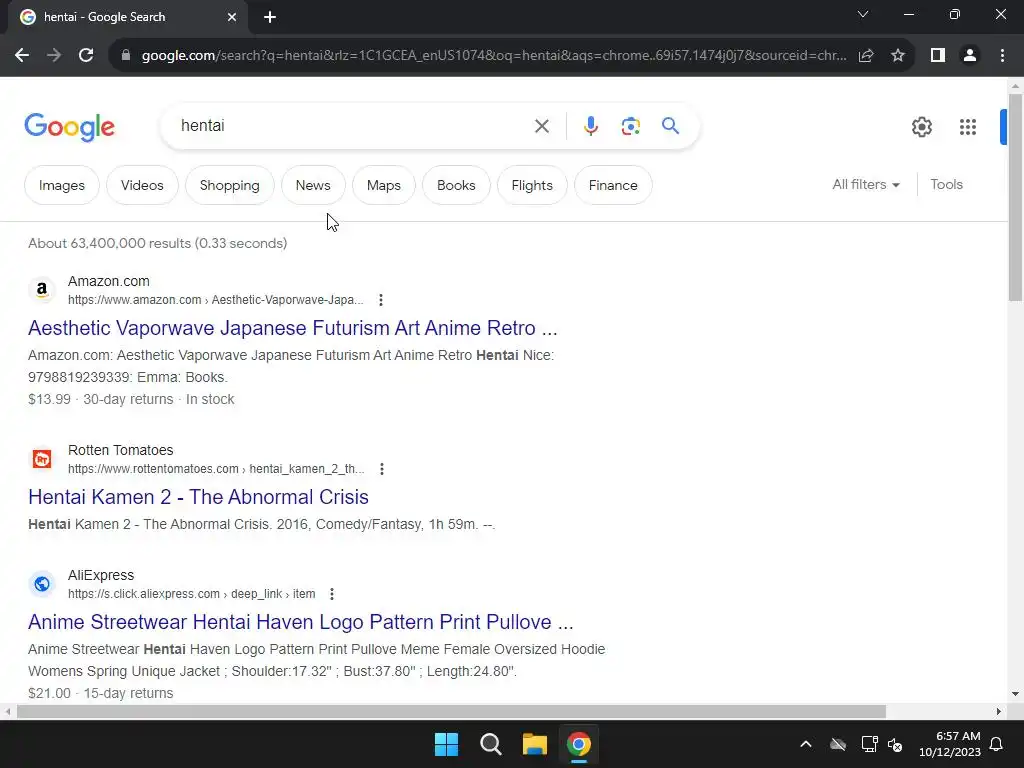Viewport: 1024px width, 768px height.
Task: Click the Rotten Tomatoes favicon
Action: [42, 458]
